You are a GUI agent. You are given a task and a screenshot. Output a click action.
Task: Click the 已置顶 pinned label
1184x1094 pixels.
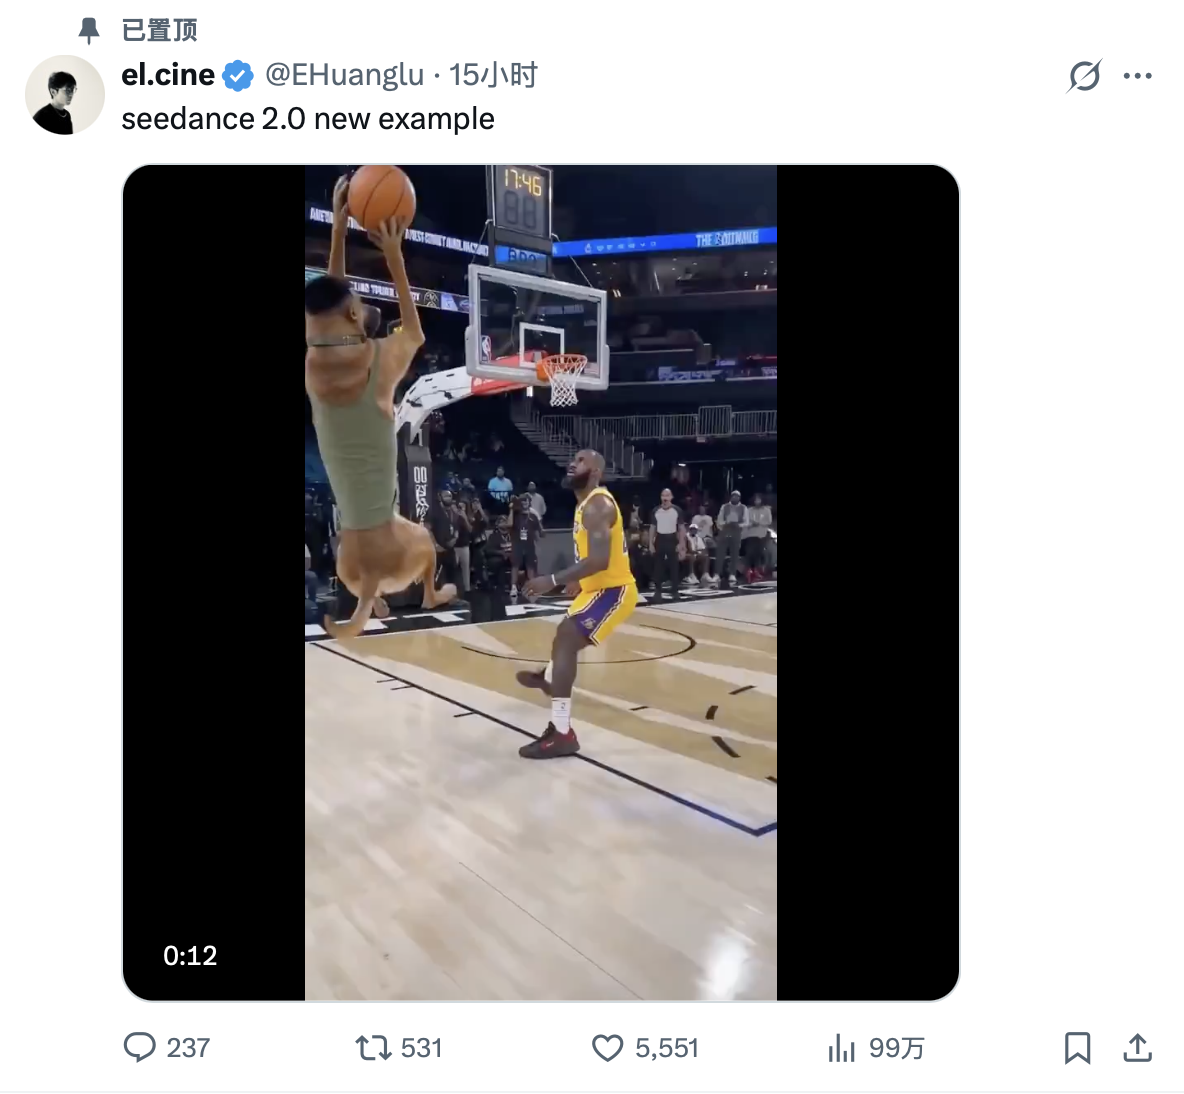point(159,30)
